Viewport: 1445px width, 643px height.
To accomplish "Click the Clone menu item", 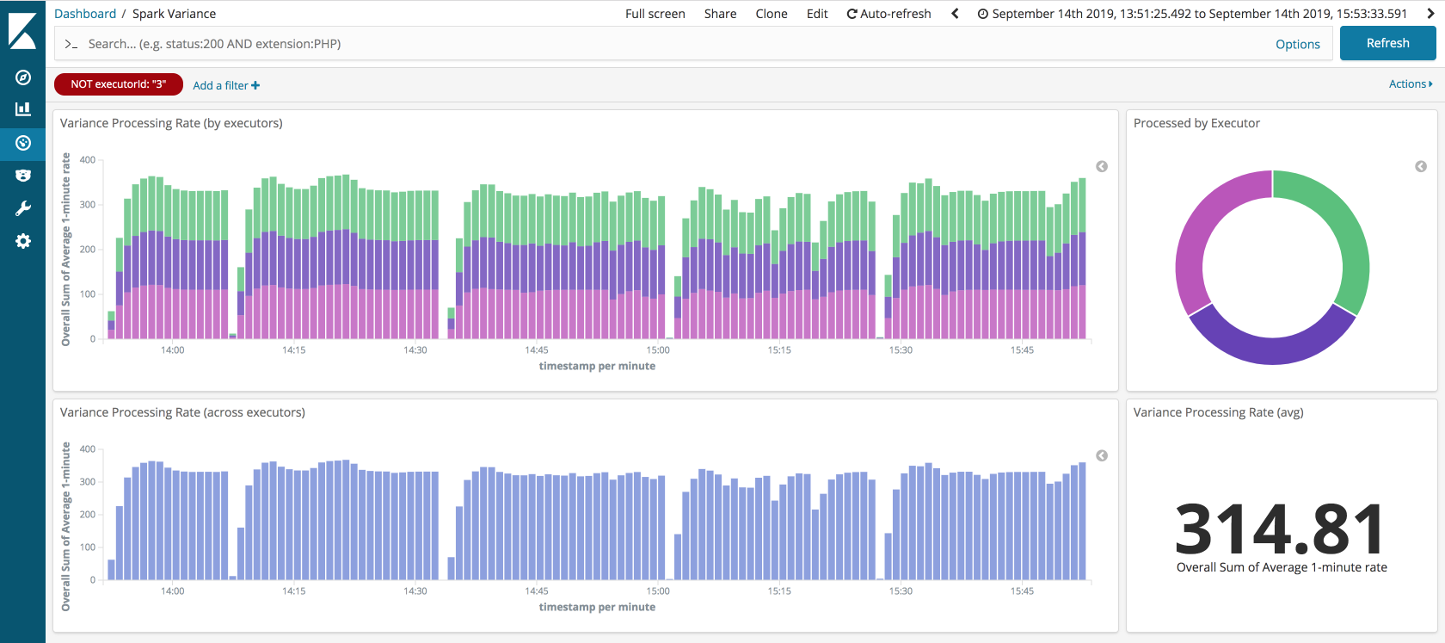I will coord(771,14).
